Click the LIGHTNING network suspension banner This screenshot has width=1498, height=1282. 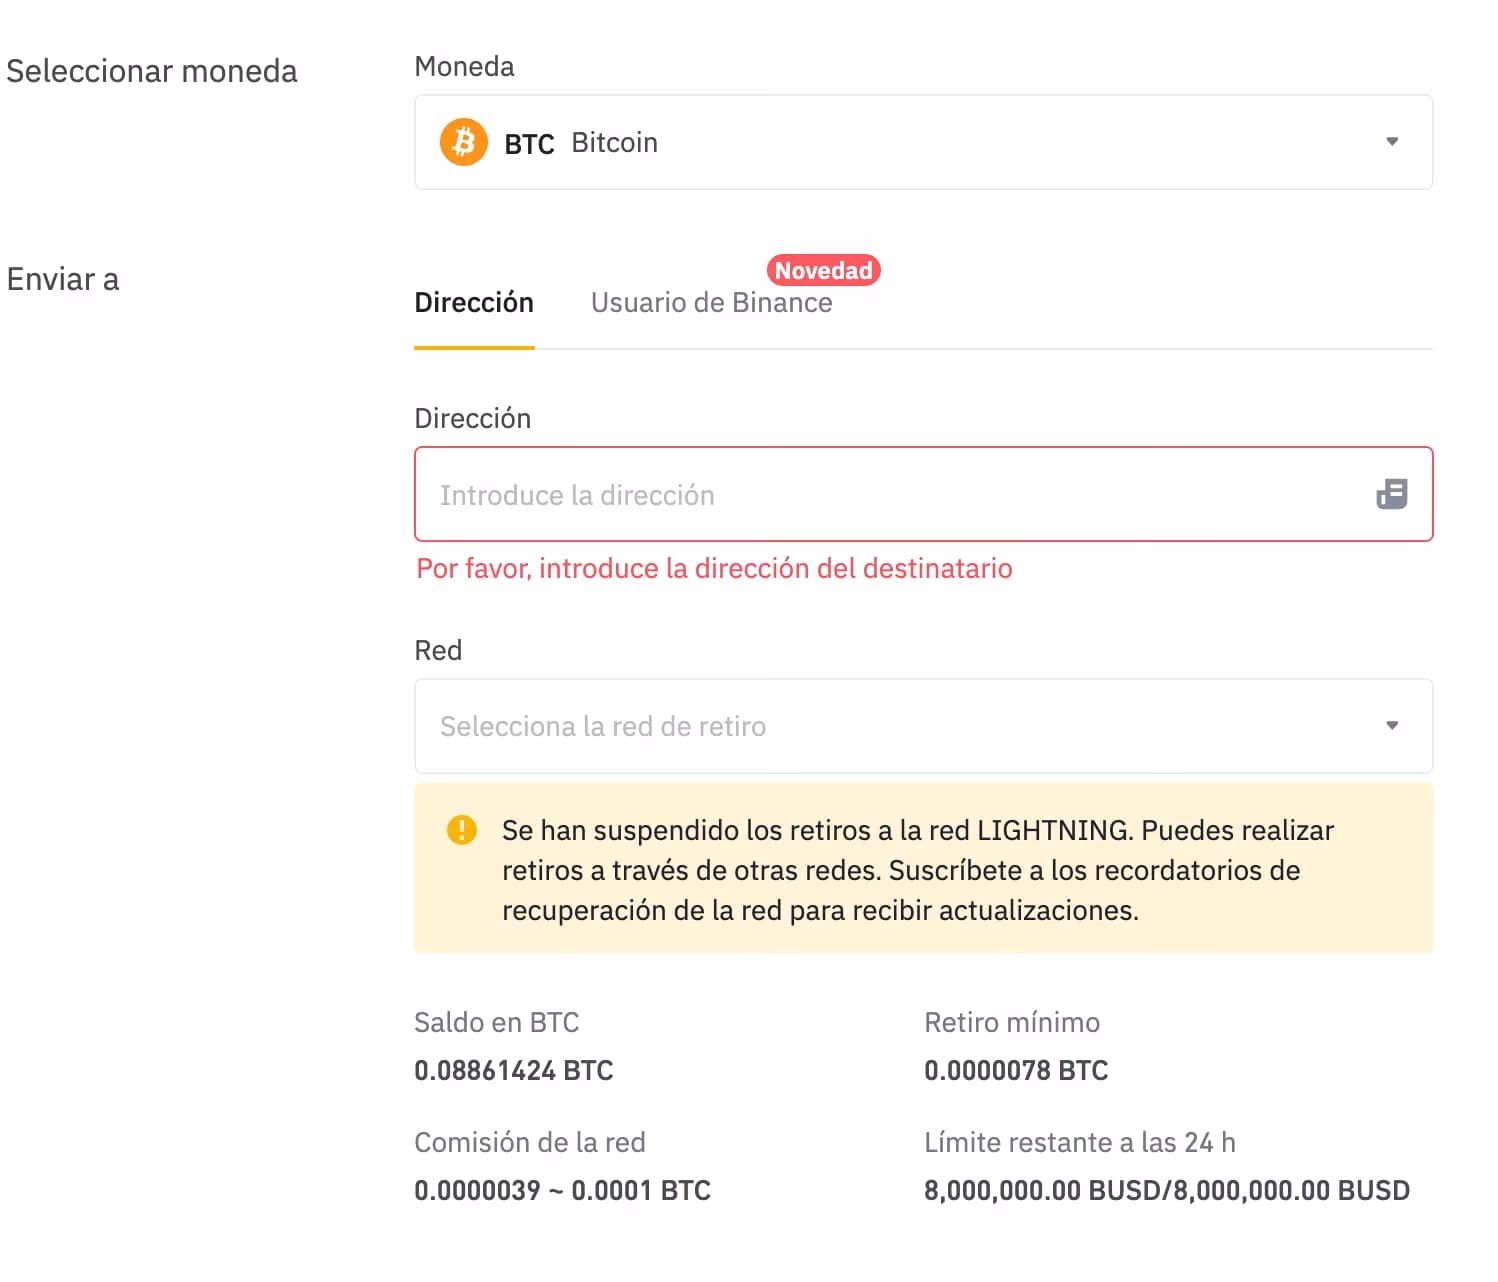tap(923, 868)
